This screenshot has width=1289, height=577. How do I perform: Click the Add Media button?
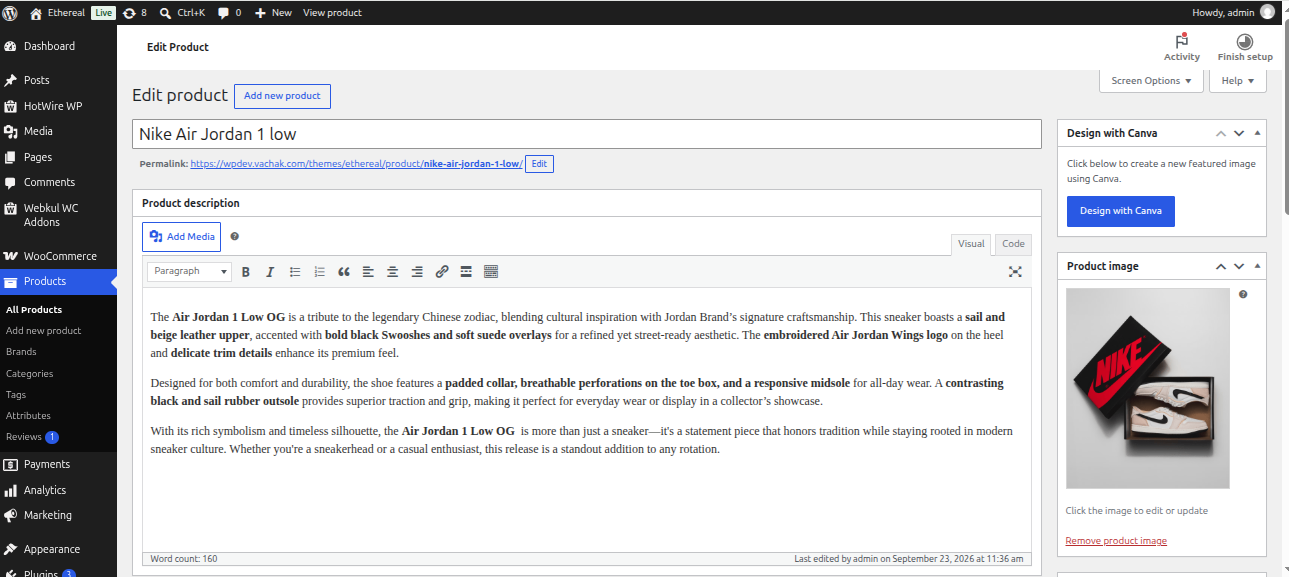(x=181, y=237)
